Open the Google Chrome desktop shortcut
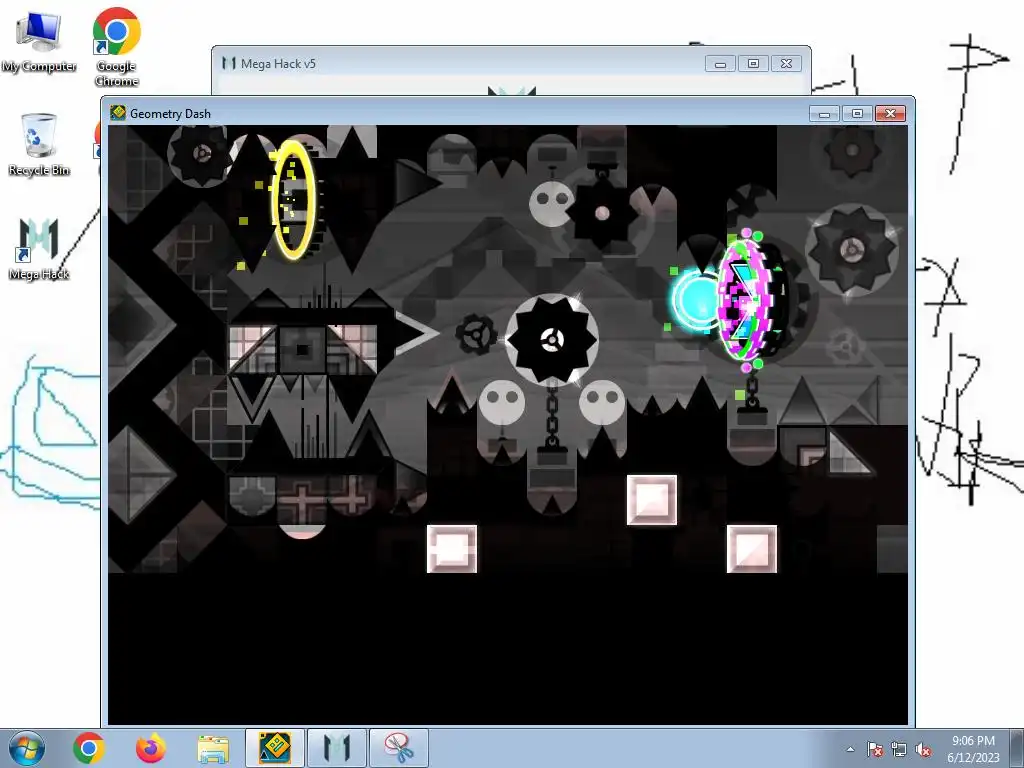Screen dimensions: 1024x768 click(x=116, y=47)
